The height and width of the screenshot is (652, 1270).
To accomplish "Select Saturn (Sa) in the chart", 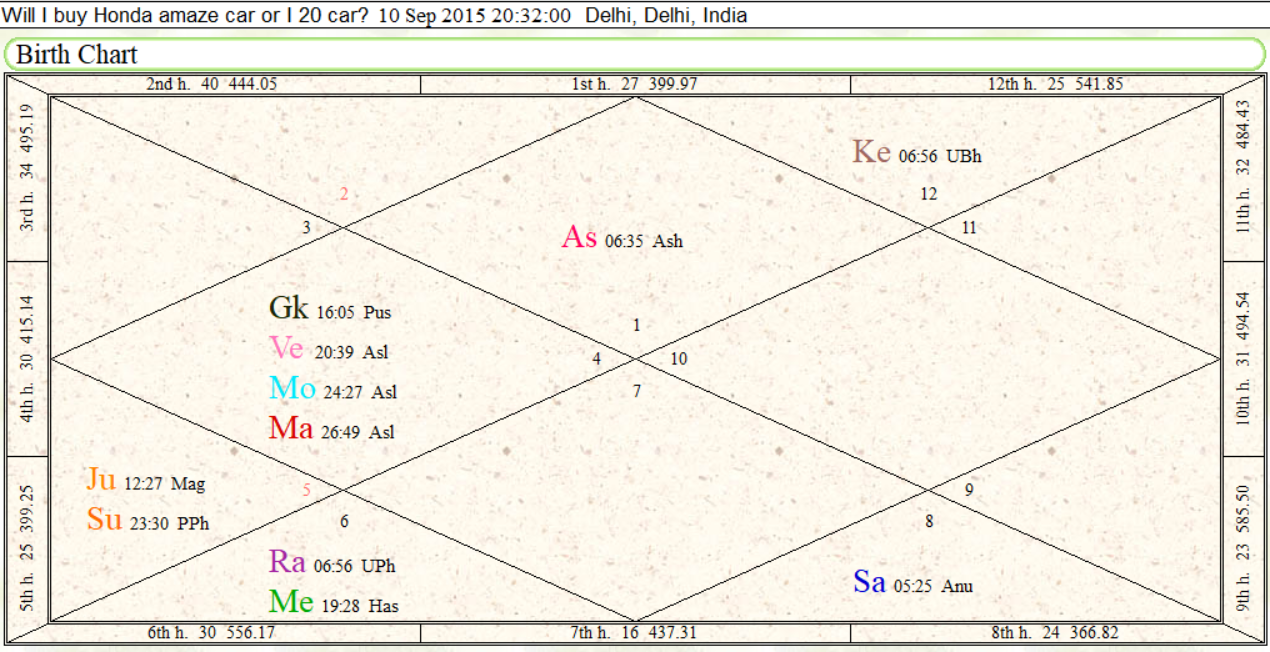I will point(869,582).
